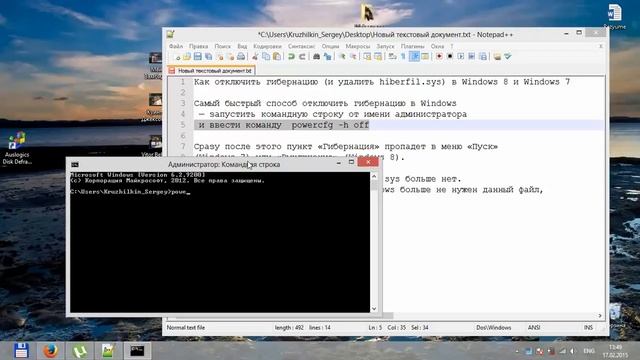The image size is (640, 360).
Task: Open the Плагины menu
Action: coord(413,46)
